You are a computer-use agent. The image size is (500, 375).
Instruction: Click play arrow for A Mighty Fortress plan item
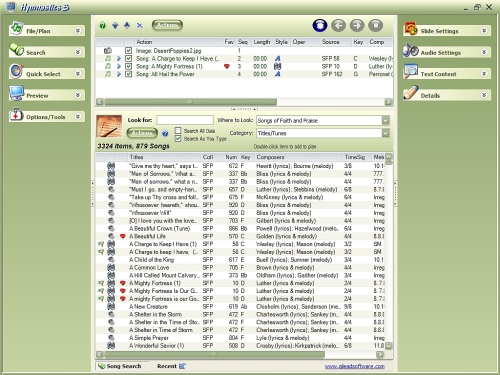click(x=119, y=66)
